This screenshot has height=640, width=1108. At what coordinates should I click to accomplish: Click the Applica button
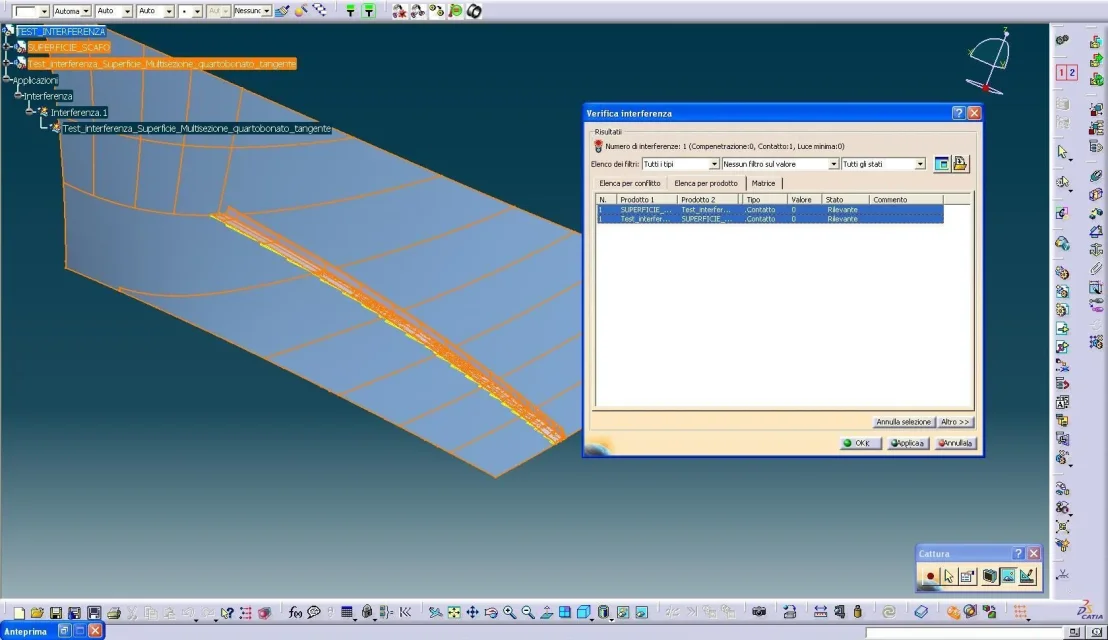[907, 444]
